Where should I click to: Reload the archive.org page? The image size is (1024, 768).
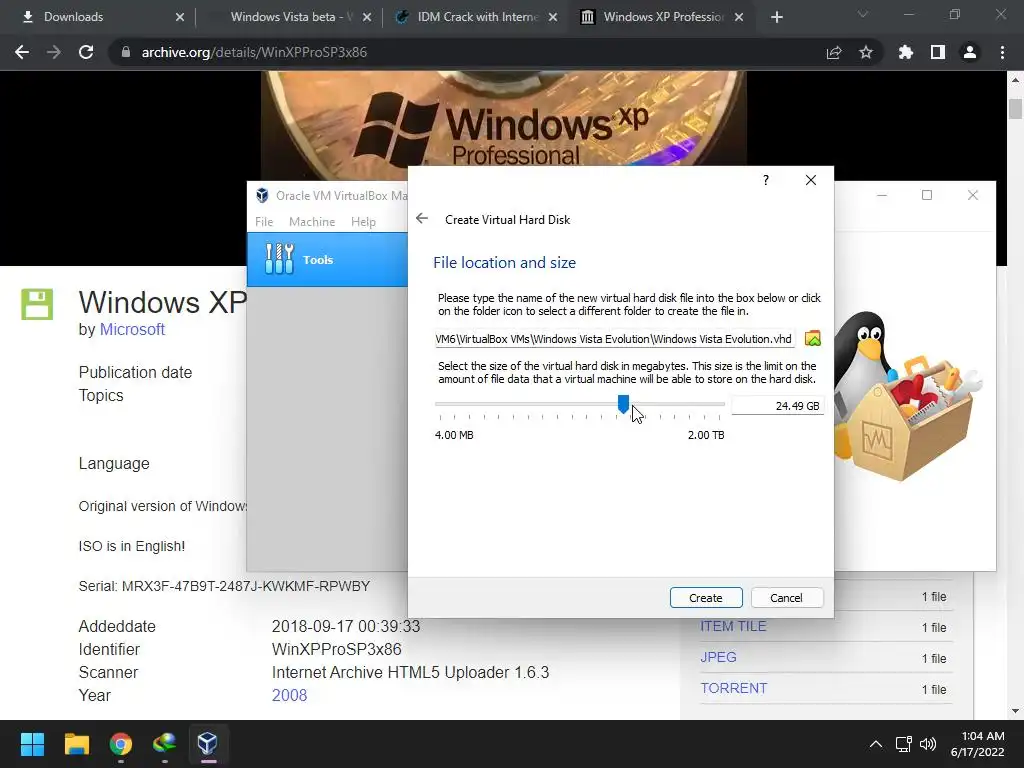click(86, 52)
